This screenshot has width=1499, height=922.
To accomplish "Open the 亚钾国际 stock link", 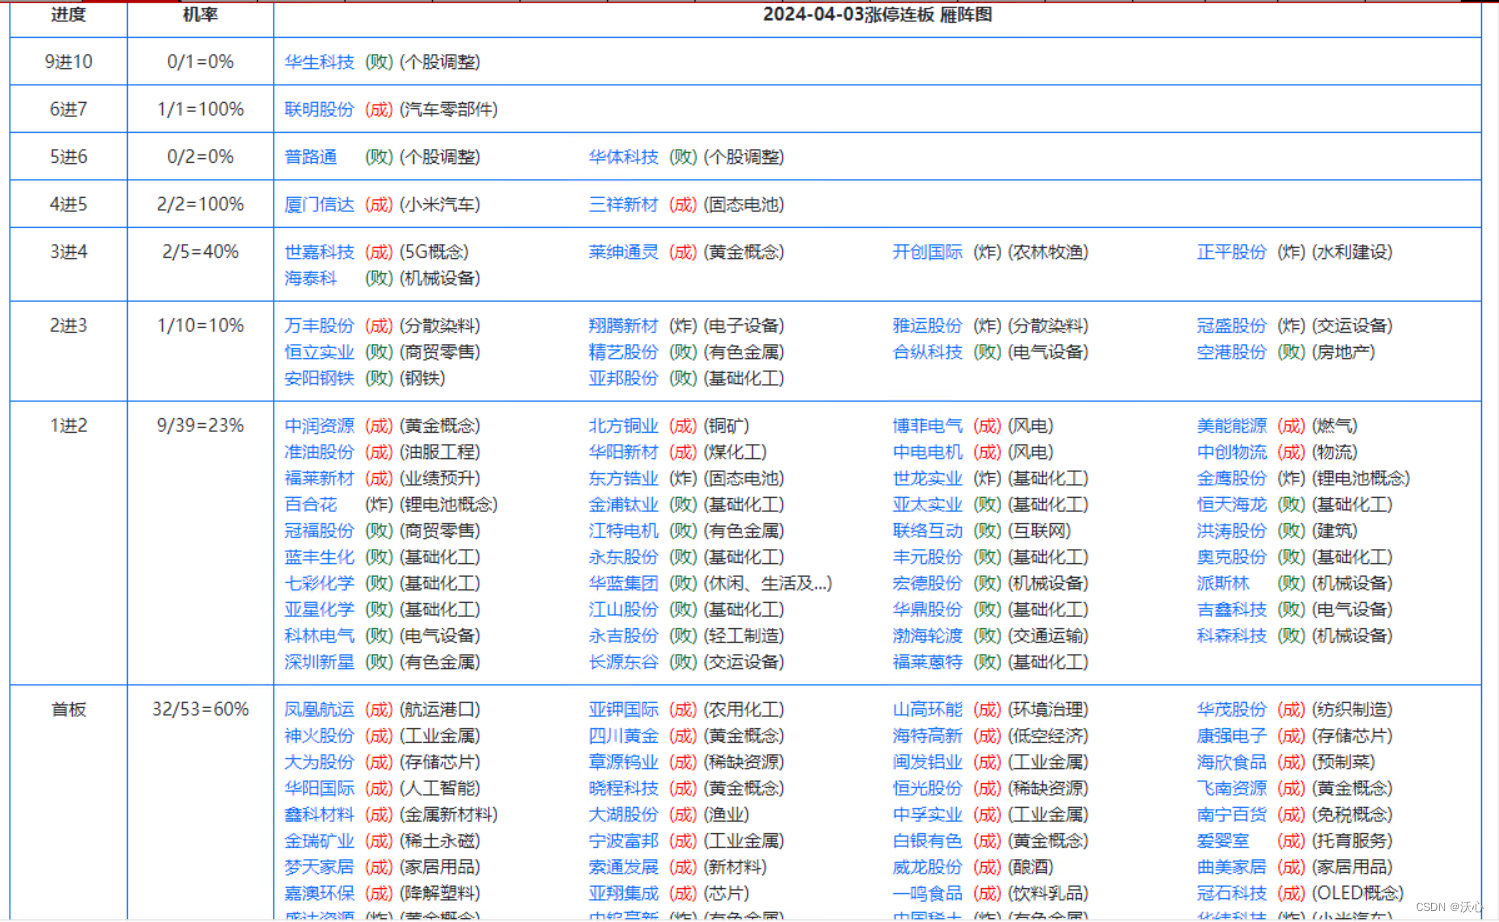I will [623, 710].
